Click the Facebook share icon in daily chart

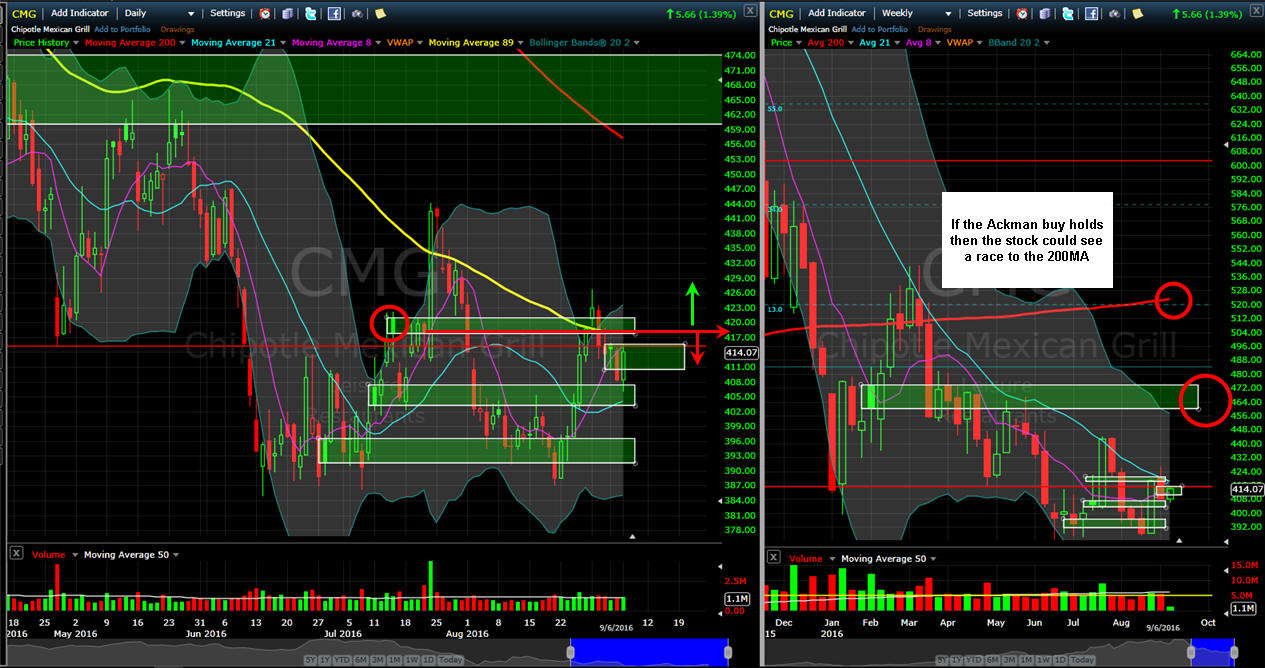pos(334,14)
